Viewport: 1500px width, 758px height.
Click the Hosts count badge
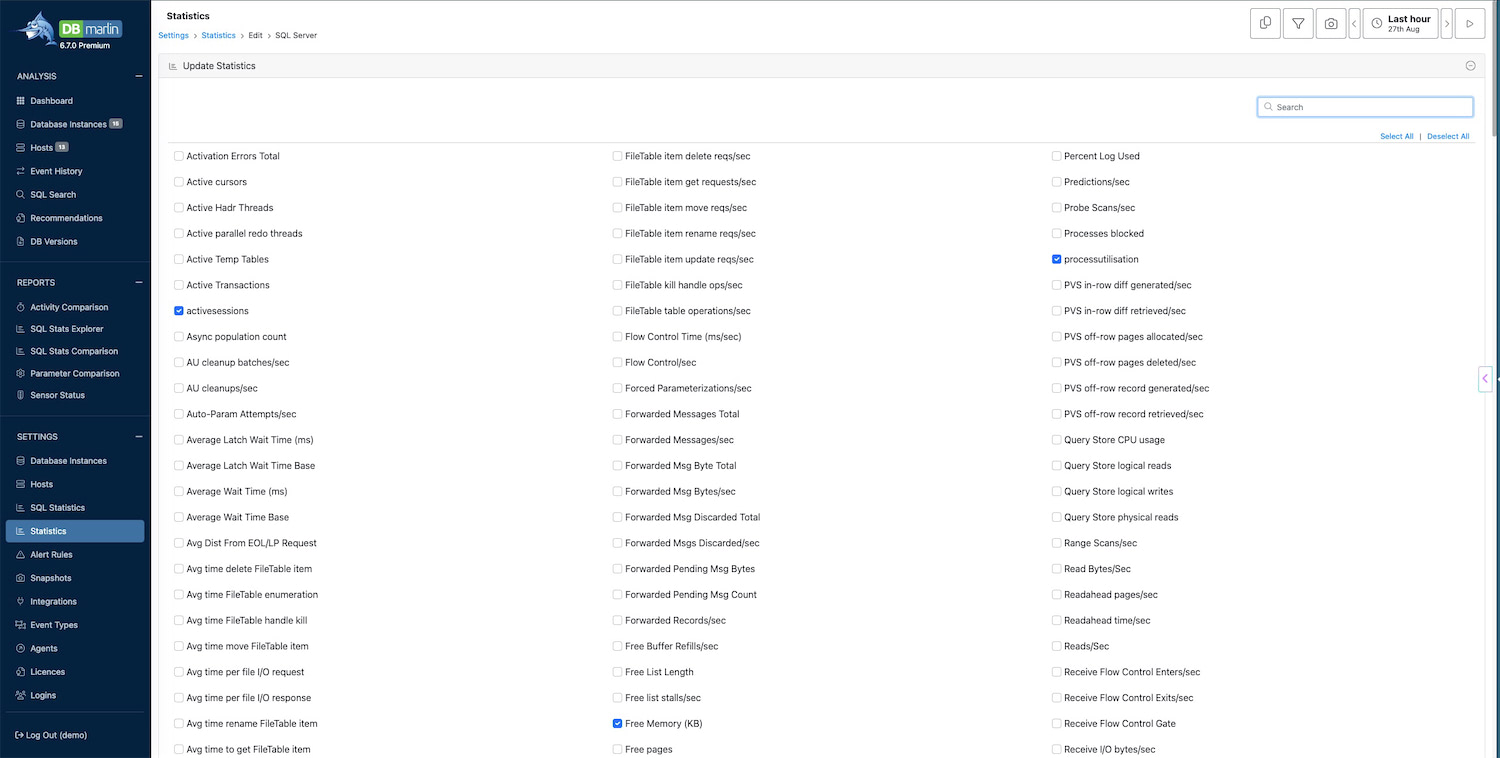click(61, 148)
